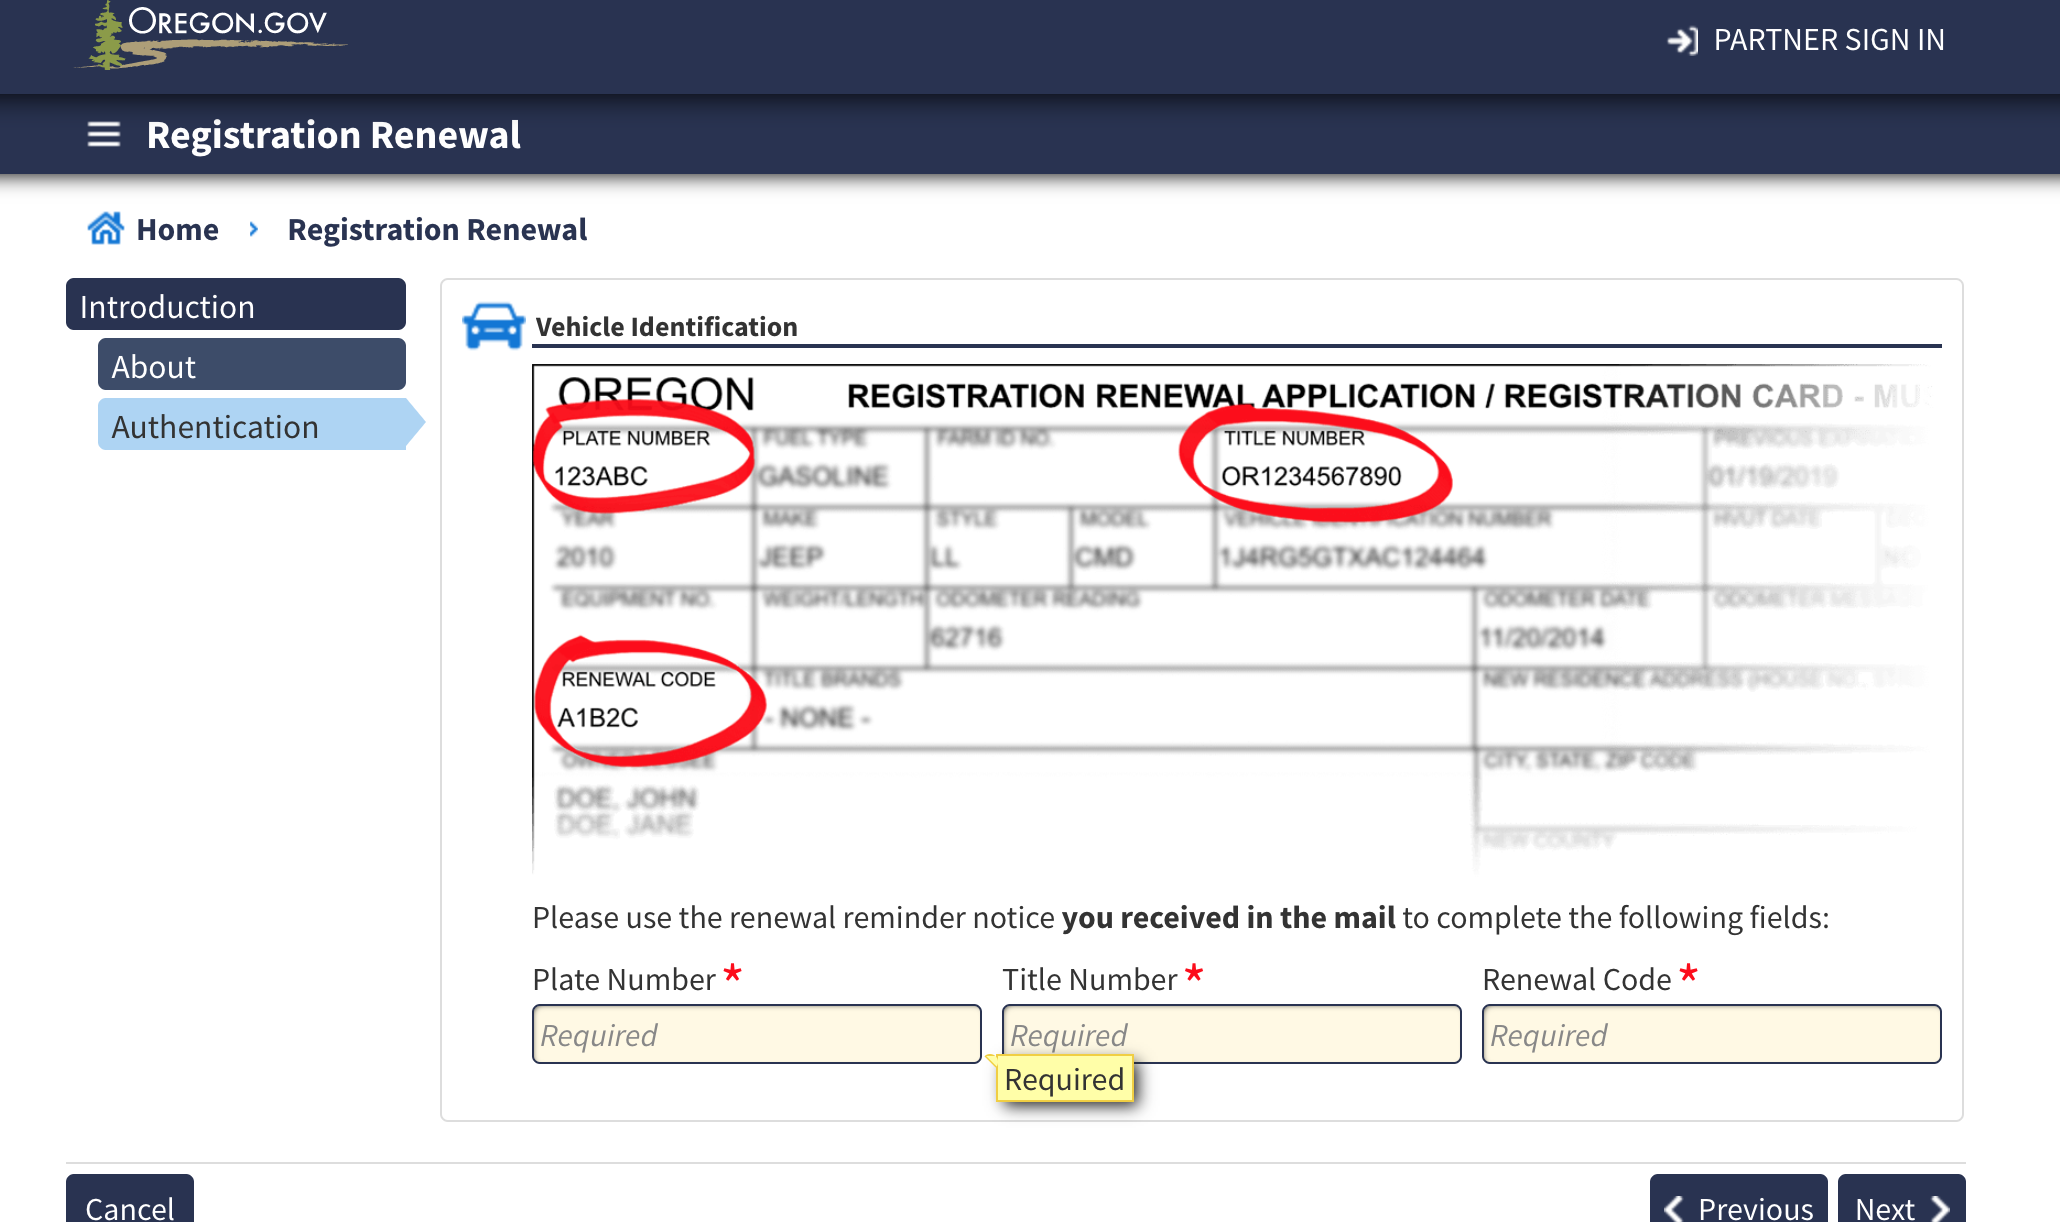The image size is (2060, 1222).
Task: Click the partner sign in arrow icon
Action: (1682, 40)
